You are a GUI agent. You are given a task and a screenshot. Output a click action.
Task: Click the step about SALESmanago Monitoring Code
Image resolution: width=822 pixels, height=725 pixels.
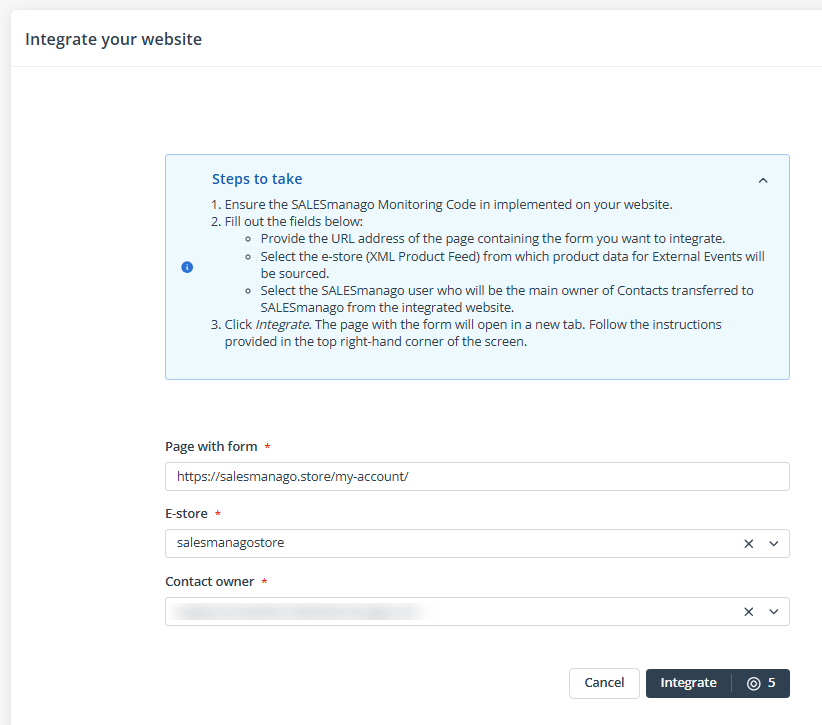pos(448,204)
